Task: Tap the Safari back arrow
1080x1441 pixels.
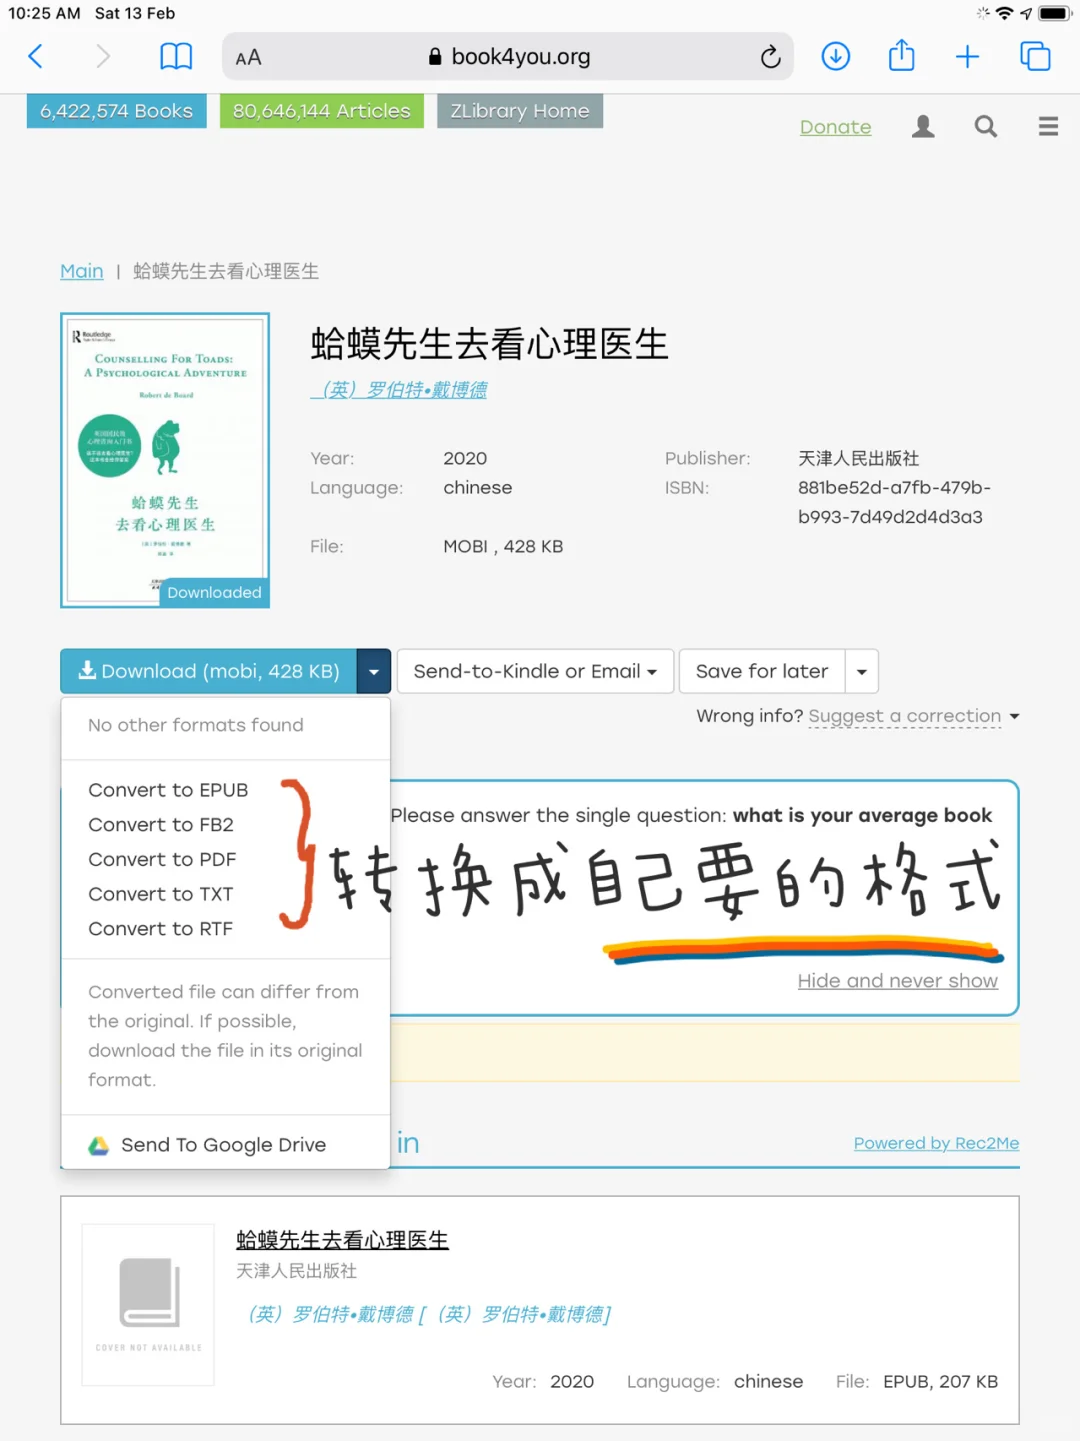Action: [x=36, y=56]
